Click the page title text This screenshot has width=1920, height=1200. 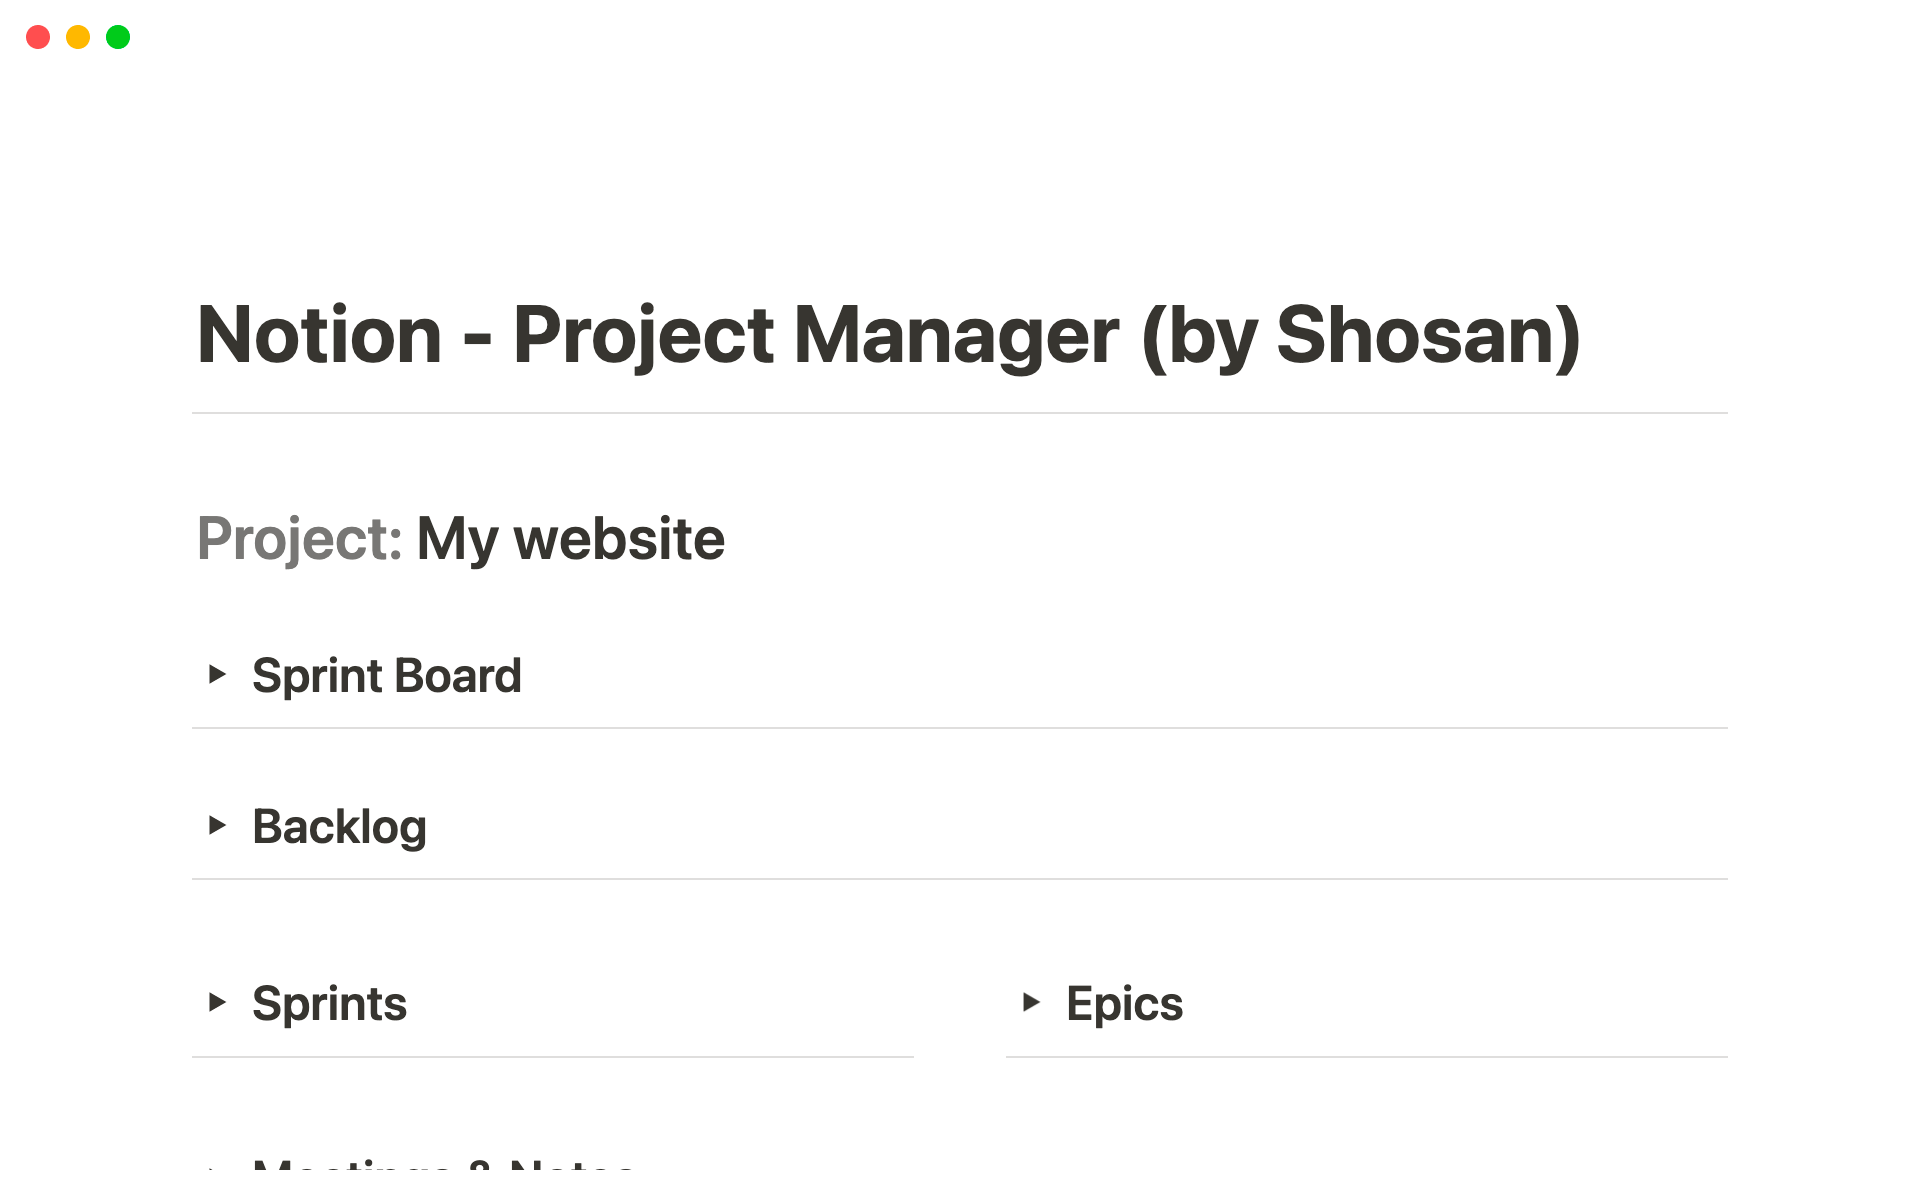(890, 336)
